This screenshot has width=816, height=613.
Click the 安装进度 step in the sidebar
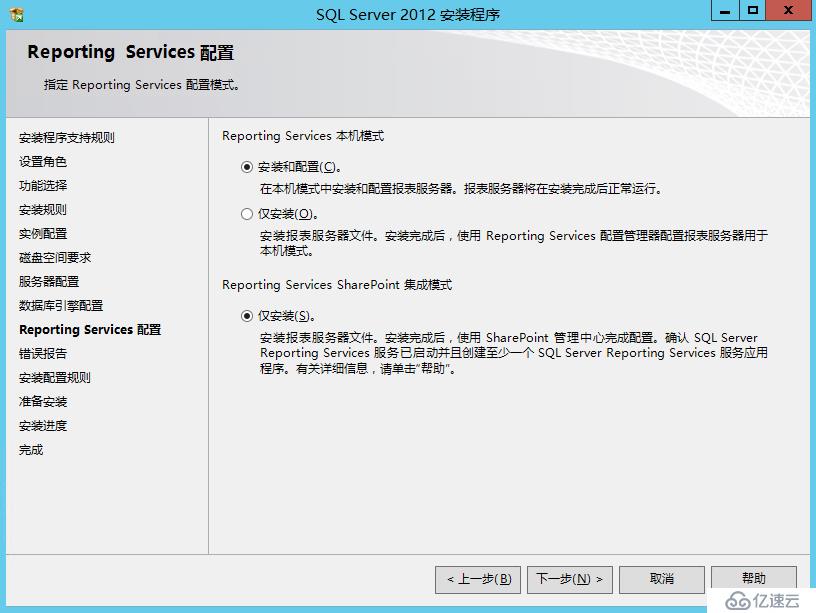click(x=43, y=426)
